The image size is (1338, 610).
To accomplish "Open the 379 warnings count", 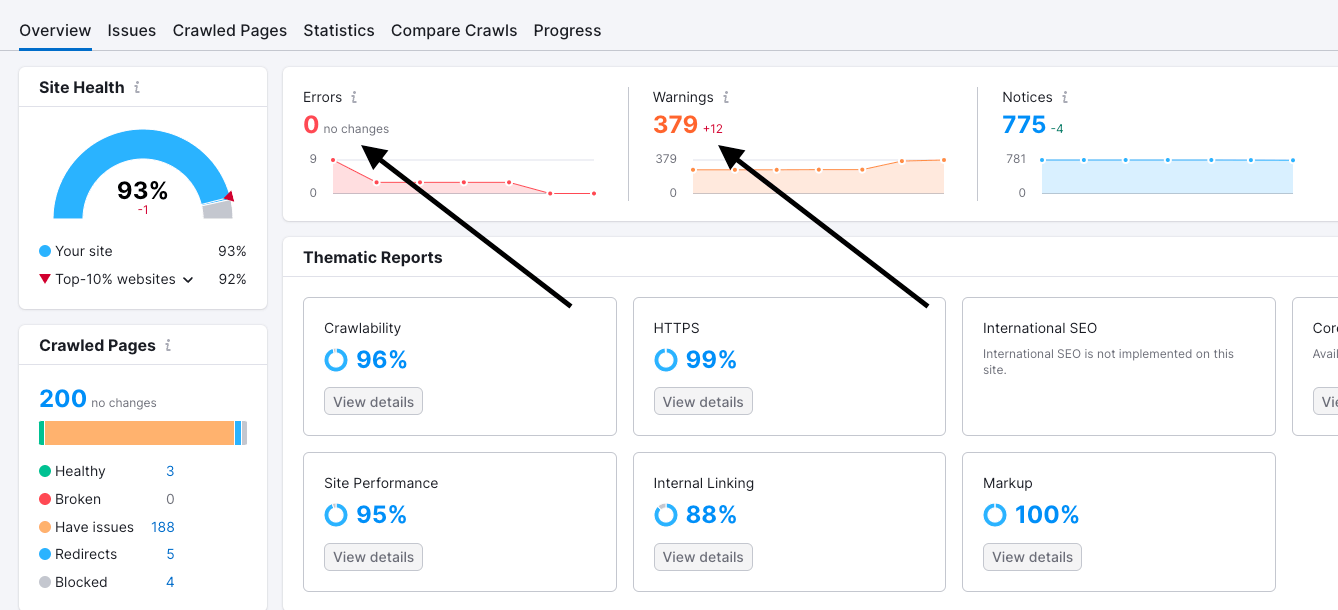I will coord(675,125).
